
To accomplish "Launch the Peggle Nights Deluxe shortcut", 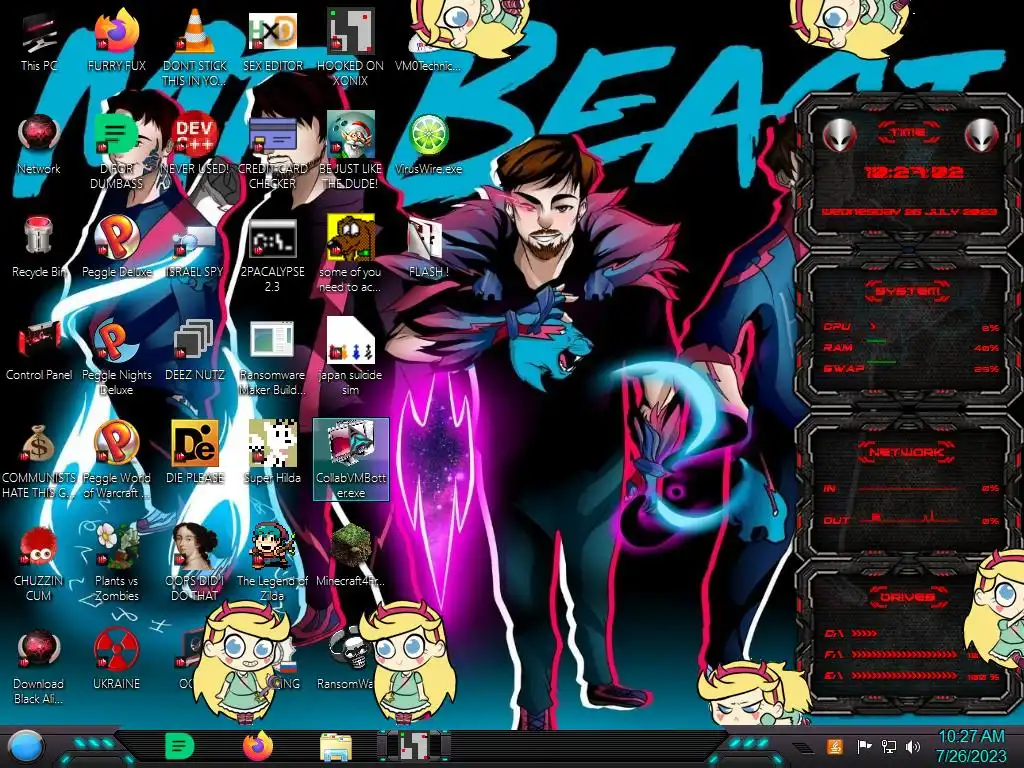I will [116, 357].
